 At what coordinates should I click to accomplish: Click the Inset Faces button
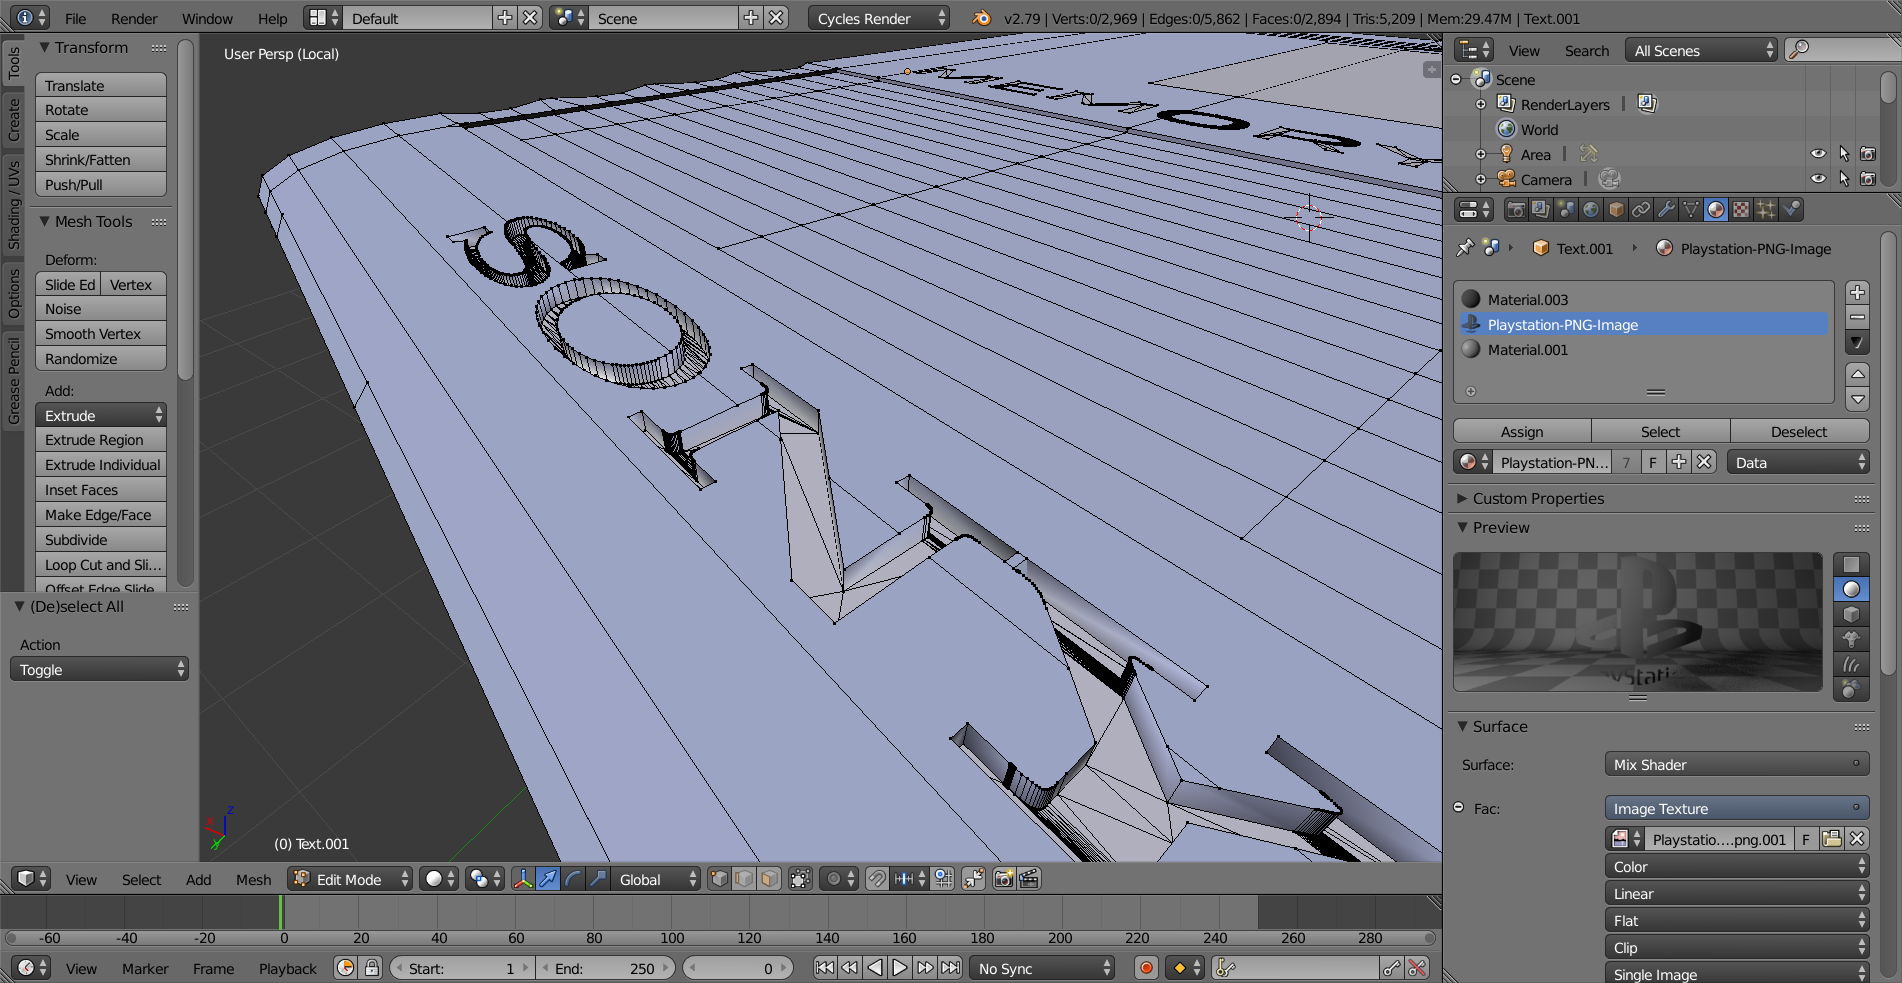[x=101, y=489]
